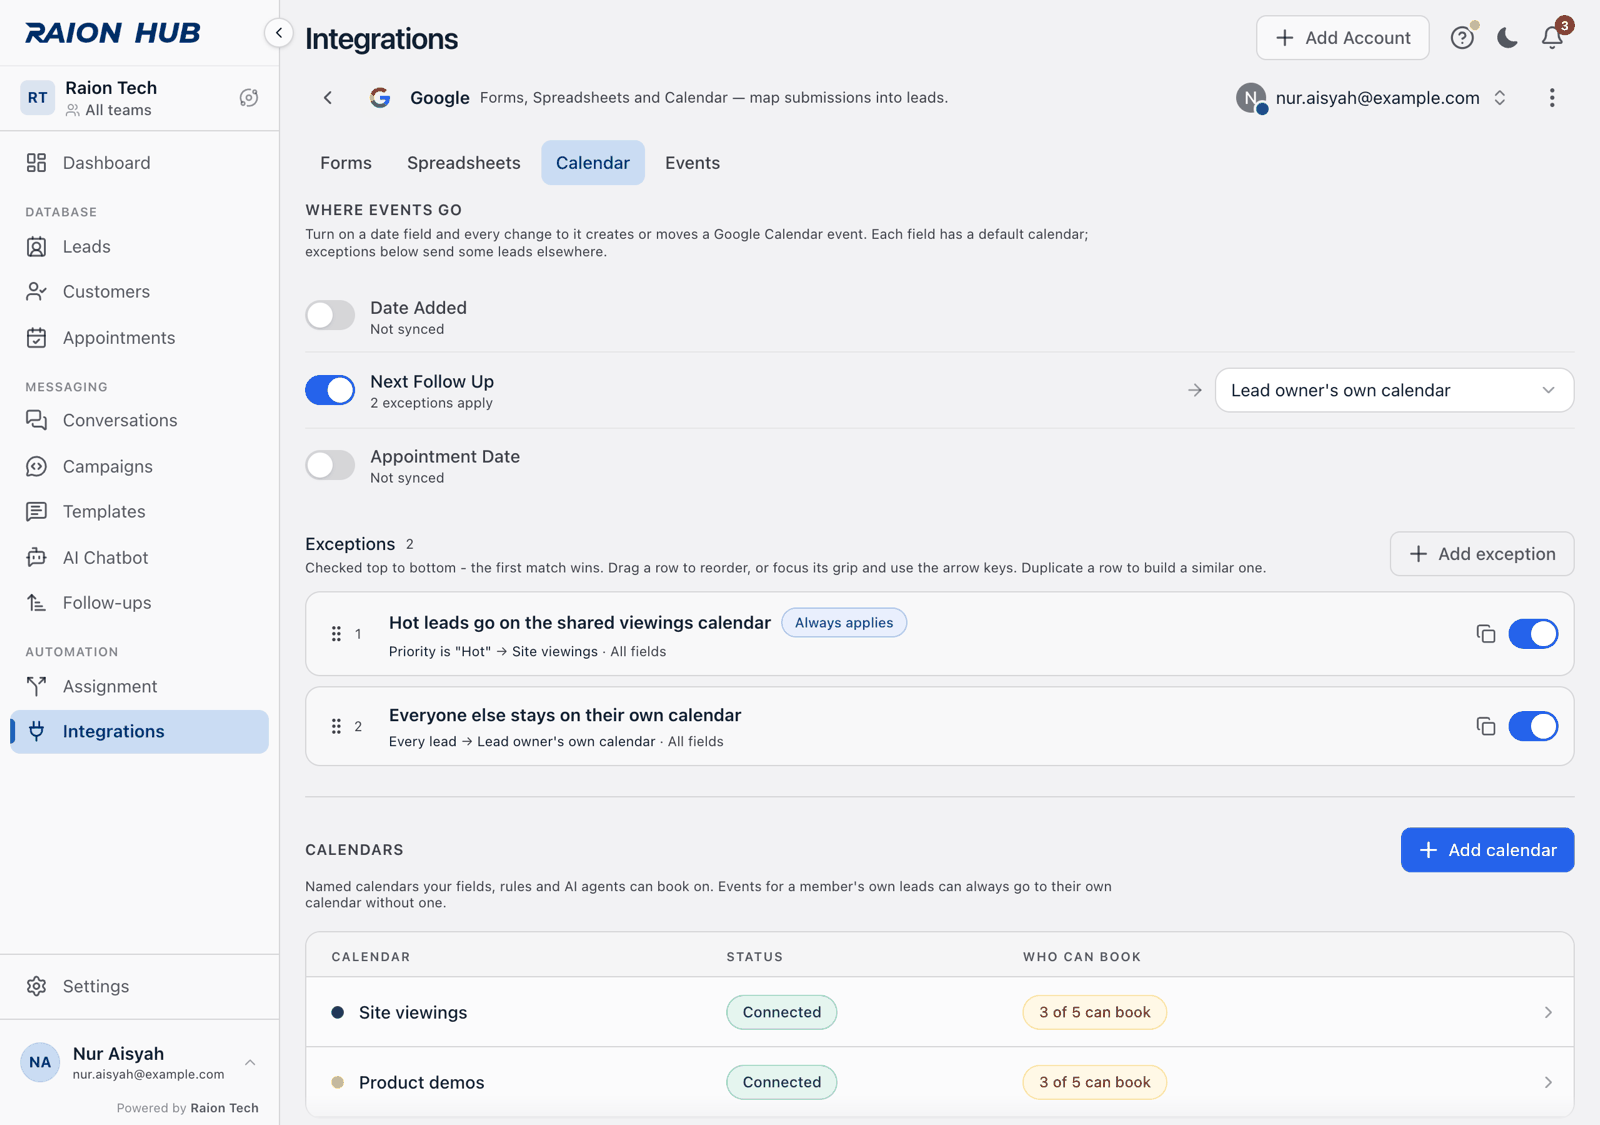This screenshot has width=1600, height=1125.
Task: Expand the Site viewings calendar row chevron
Action: click(1548, 1013)
